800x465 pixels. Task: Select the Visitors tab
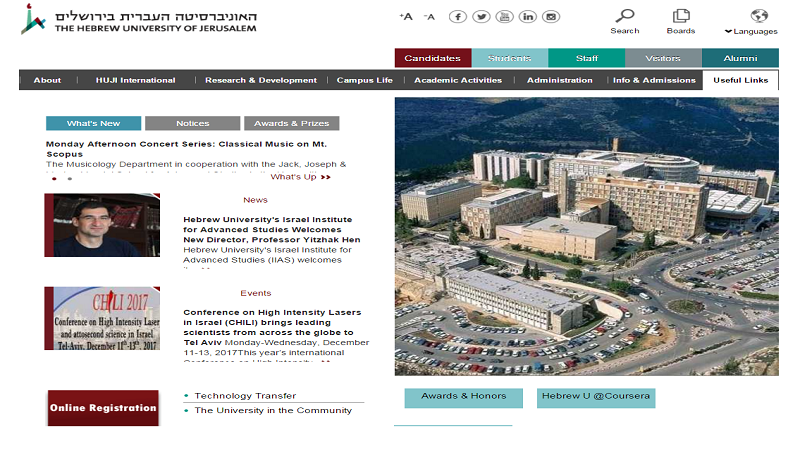pyautogui.click(x=663, y=58)
